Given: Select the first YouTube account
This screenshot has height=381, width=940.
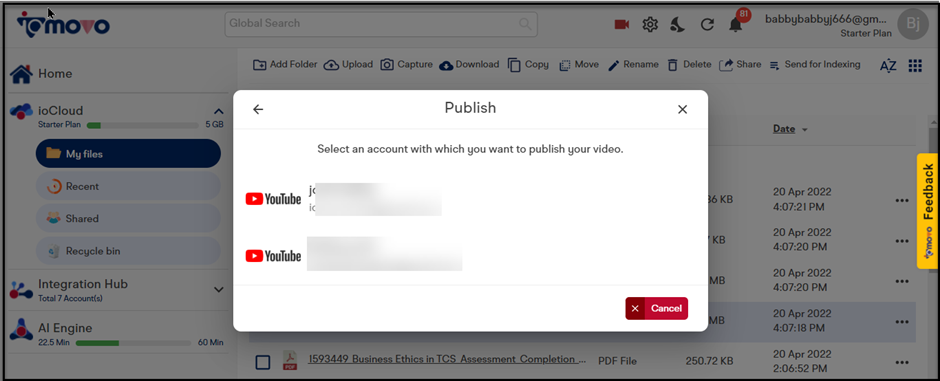Looking at the screenshot, I should (344, 199).
